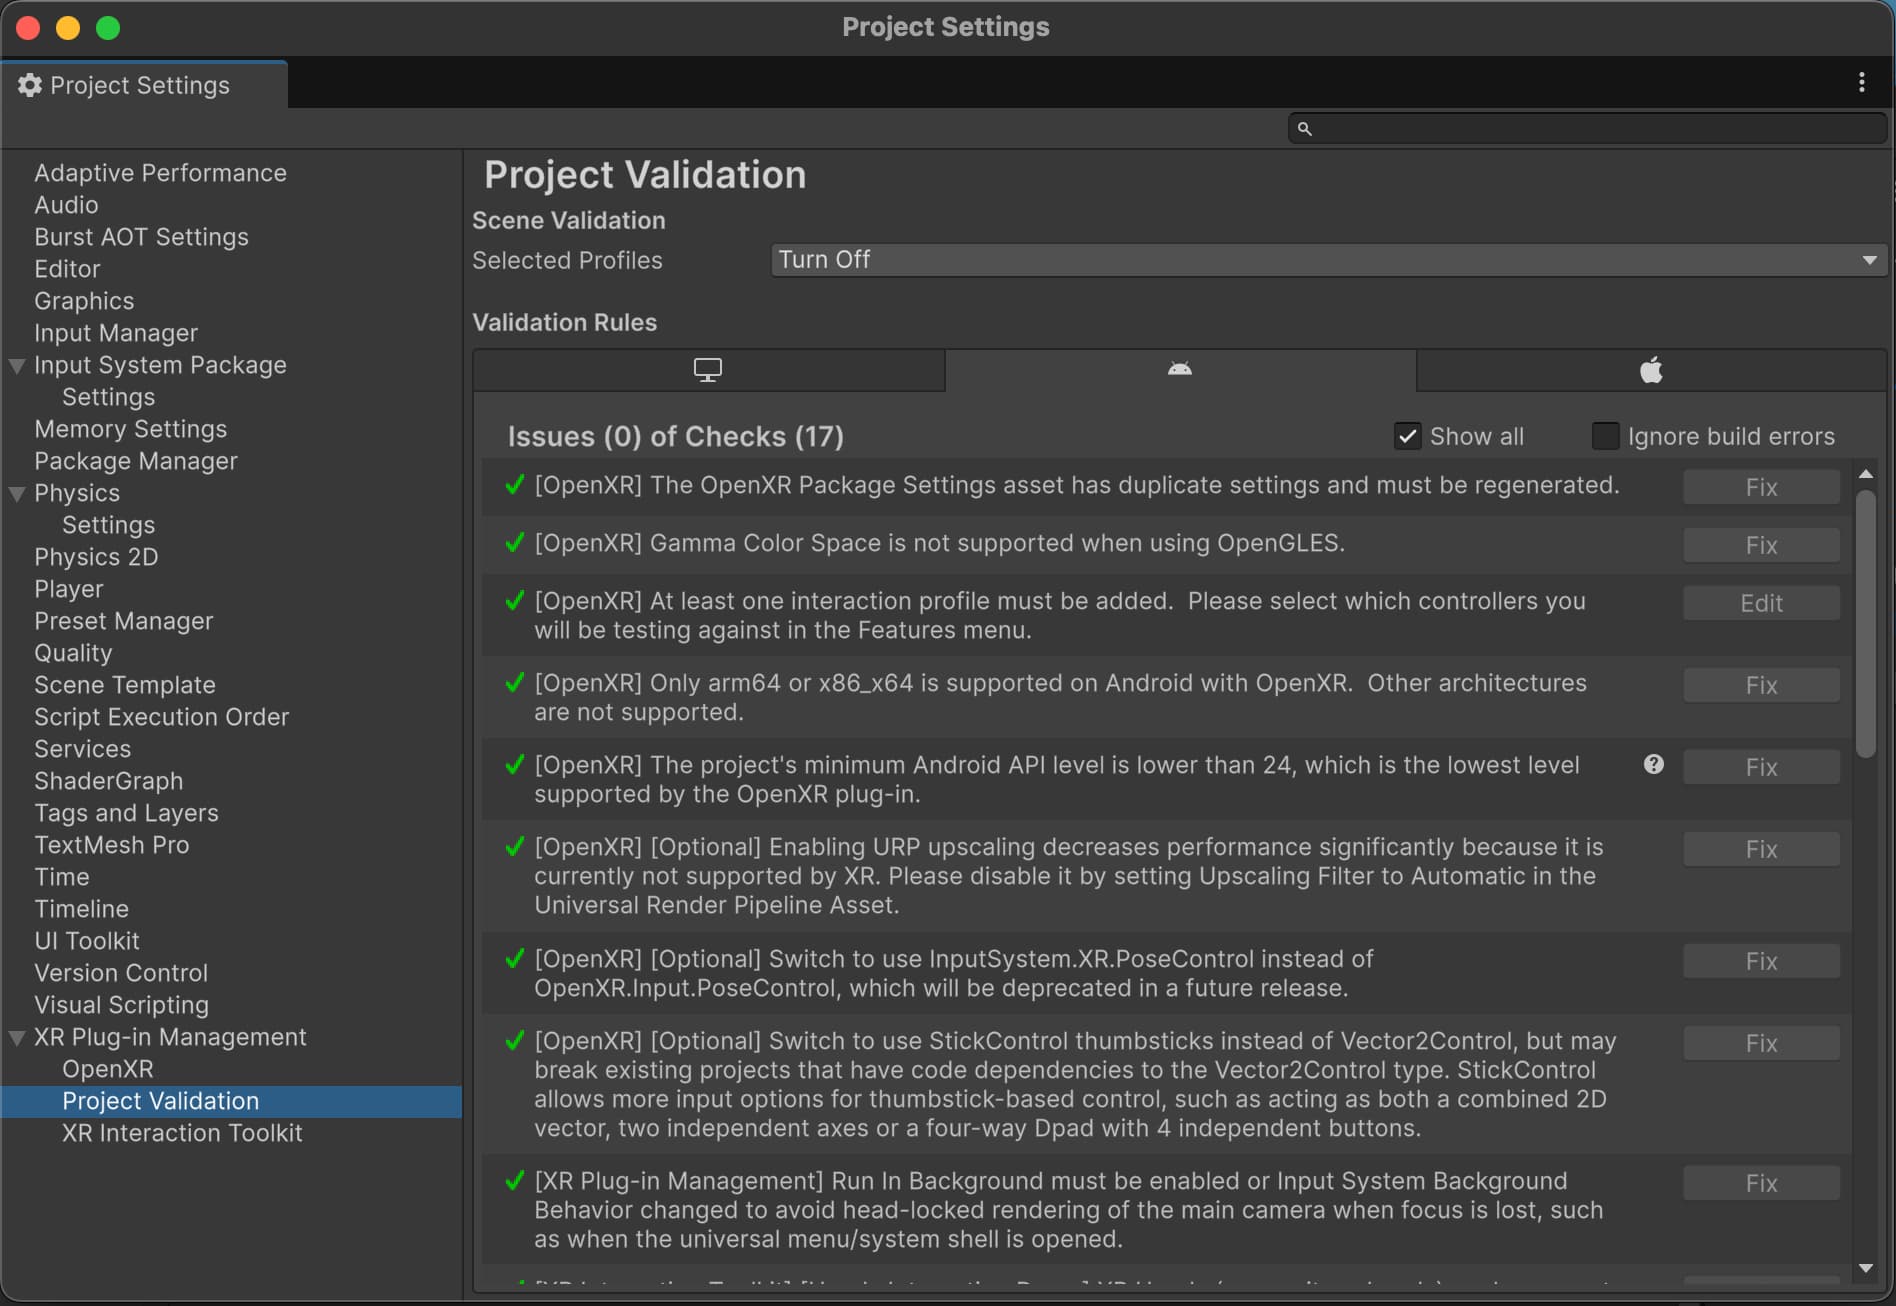
Task: Open the Apple iOS platform tab
Action: click(x=1651, y=370)
